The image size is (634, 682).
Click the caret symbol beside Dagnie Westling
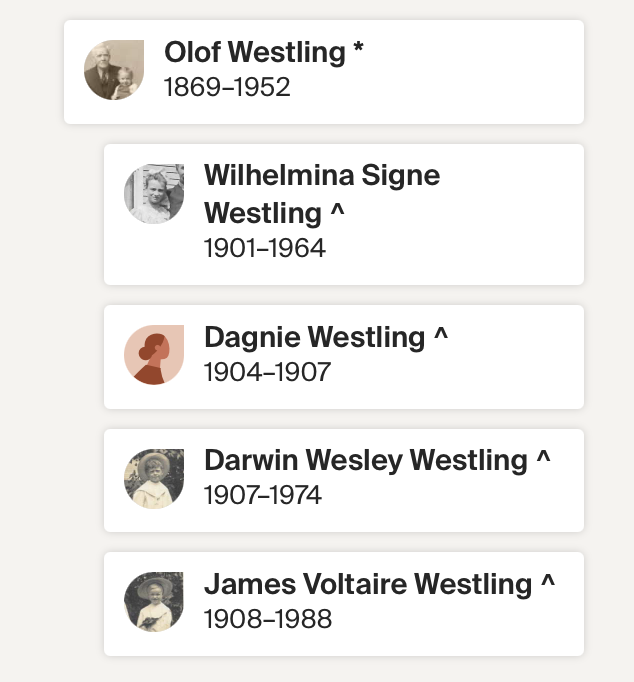(x=441, y=337)
